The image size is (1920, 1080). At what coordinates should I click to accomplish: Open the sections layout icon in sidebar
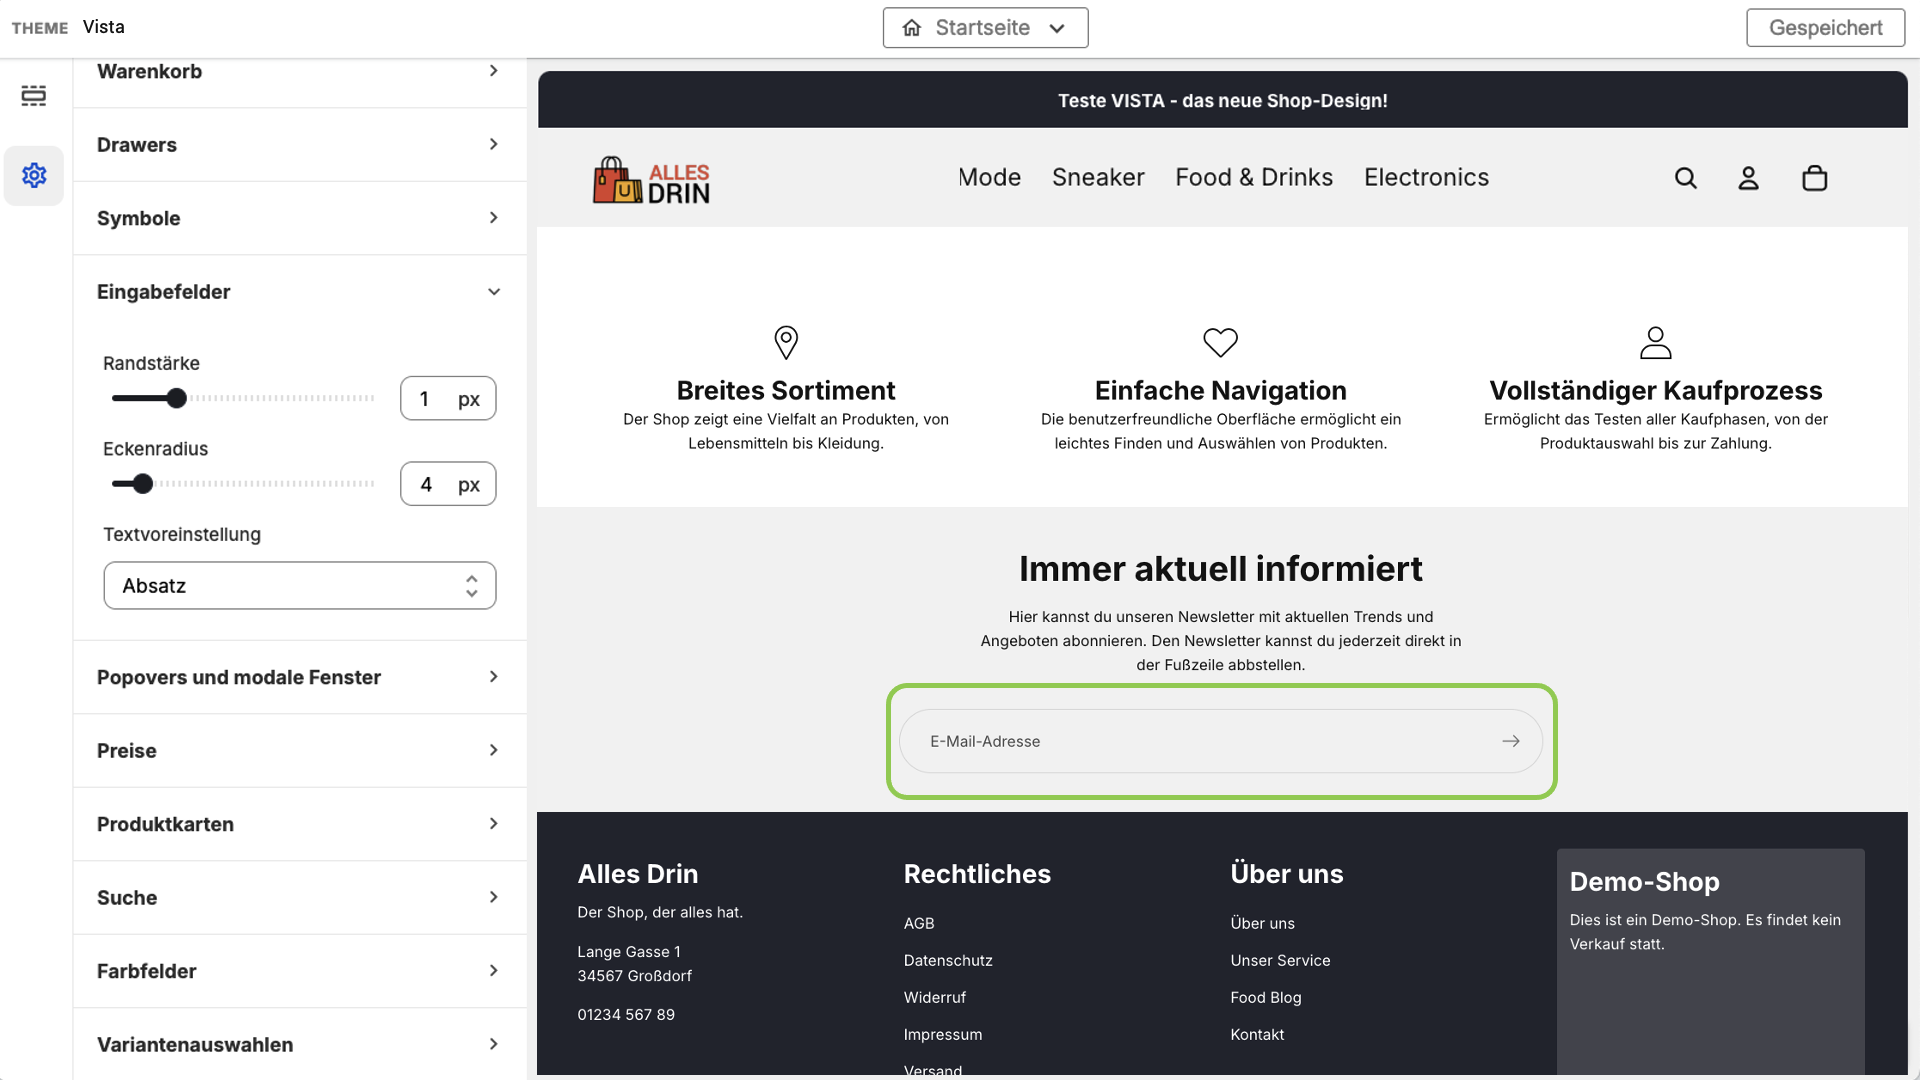point(34,96)
